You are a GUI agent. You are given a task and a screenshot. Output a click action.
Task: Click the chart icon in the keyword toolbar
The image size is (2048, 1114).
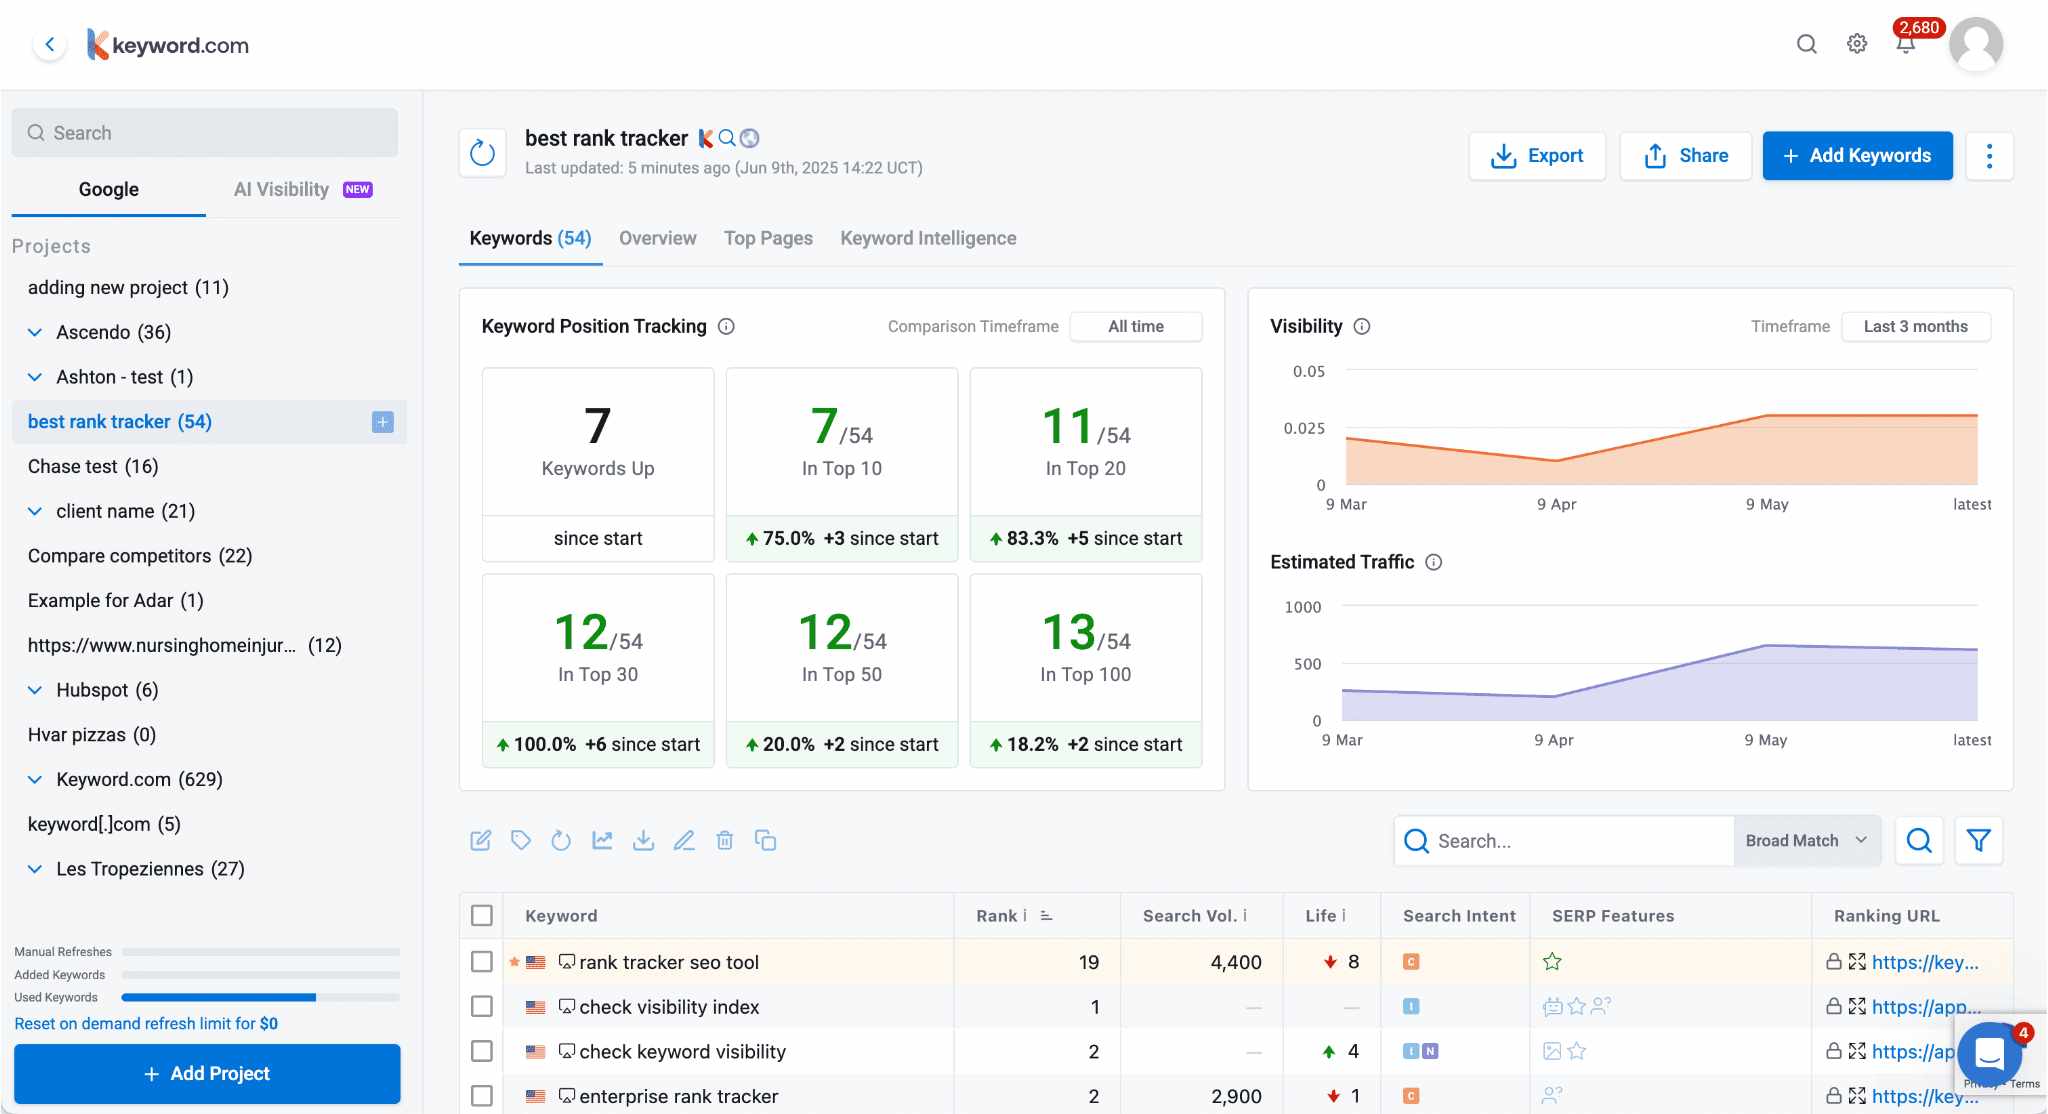[602, 840]
